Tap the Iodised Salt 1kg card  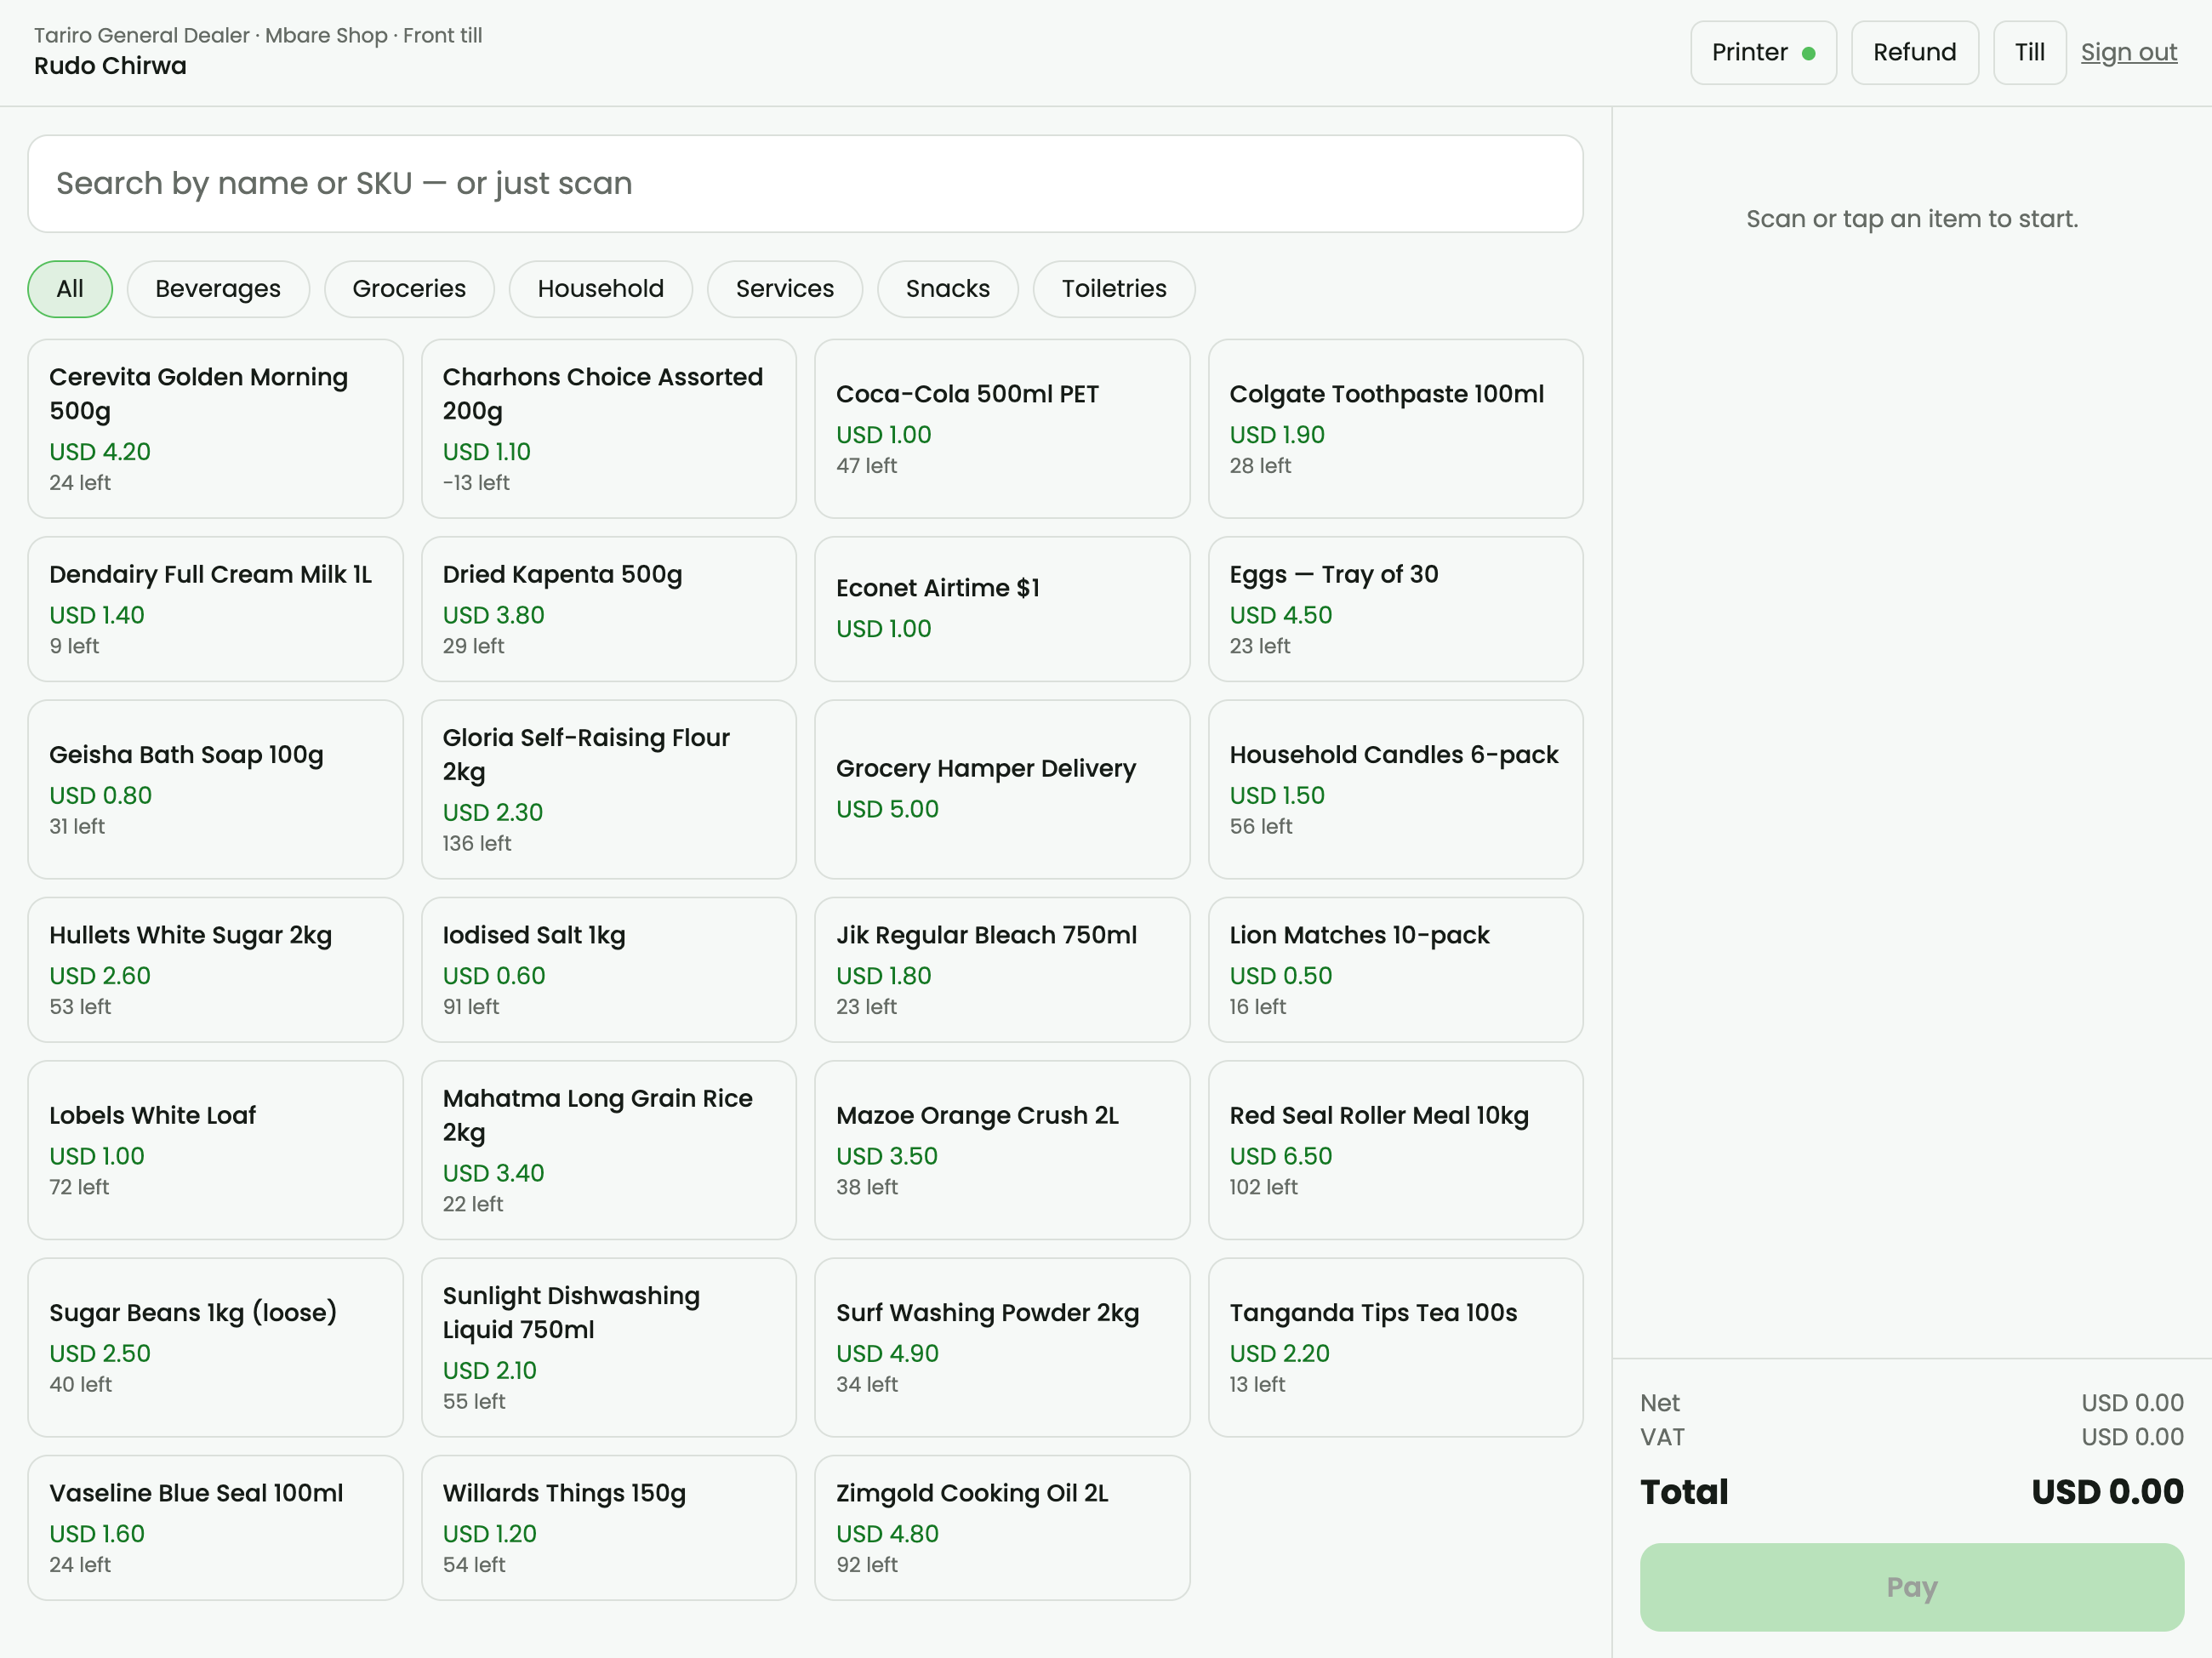click(608, 970)
